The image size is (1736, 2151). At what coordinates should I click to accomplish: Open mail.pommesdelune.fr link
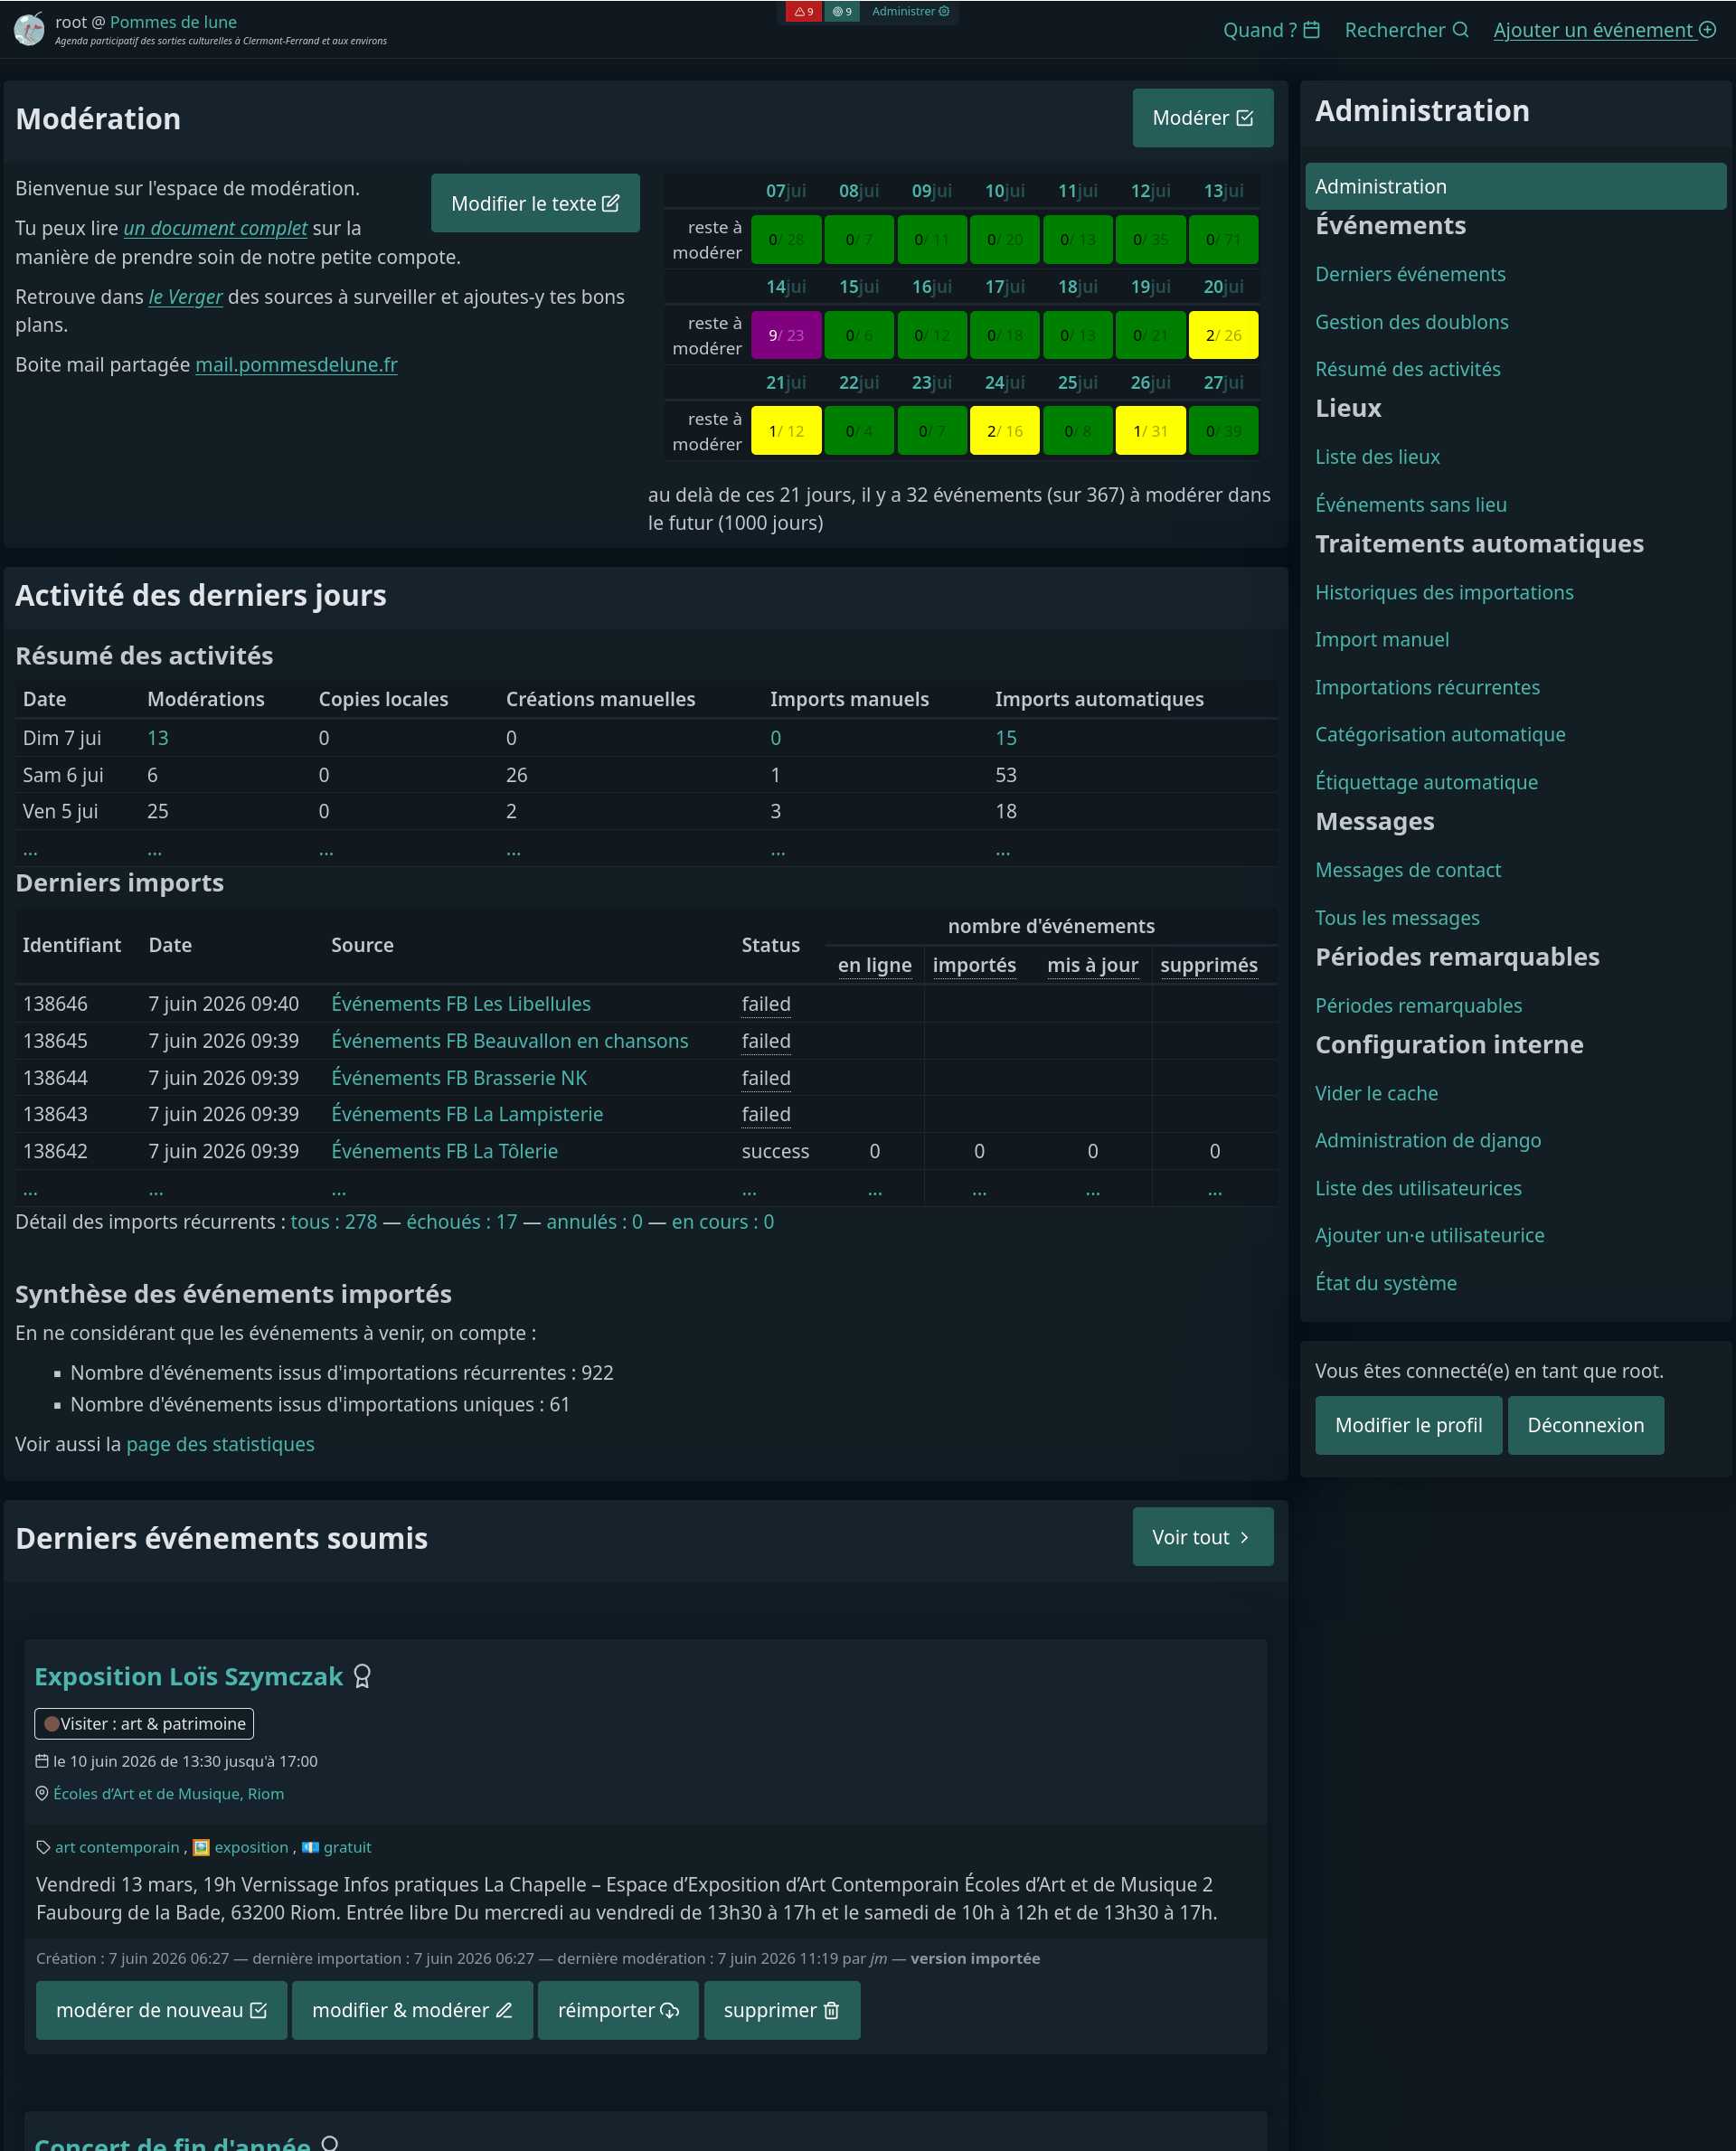(x=296, y=365)
